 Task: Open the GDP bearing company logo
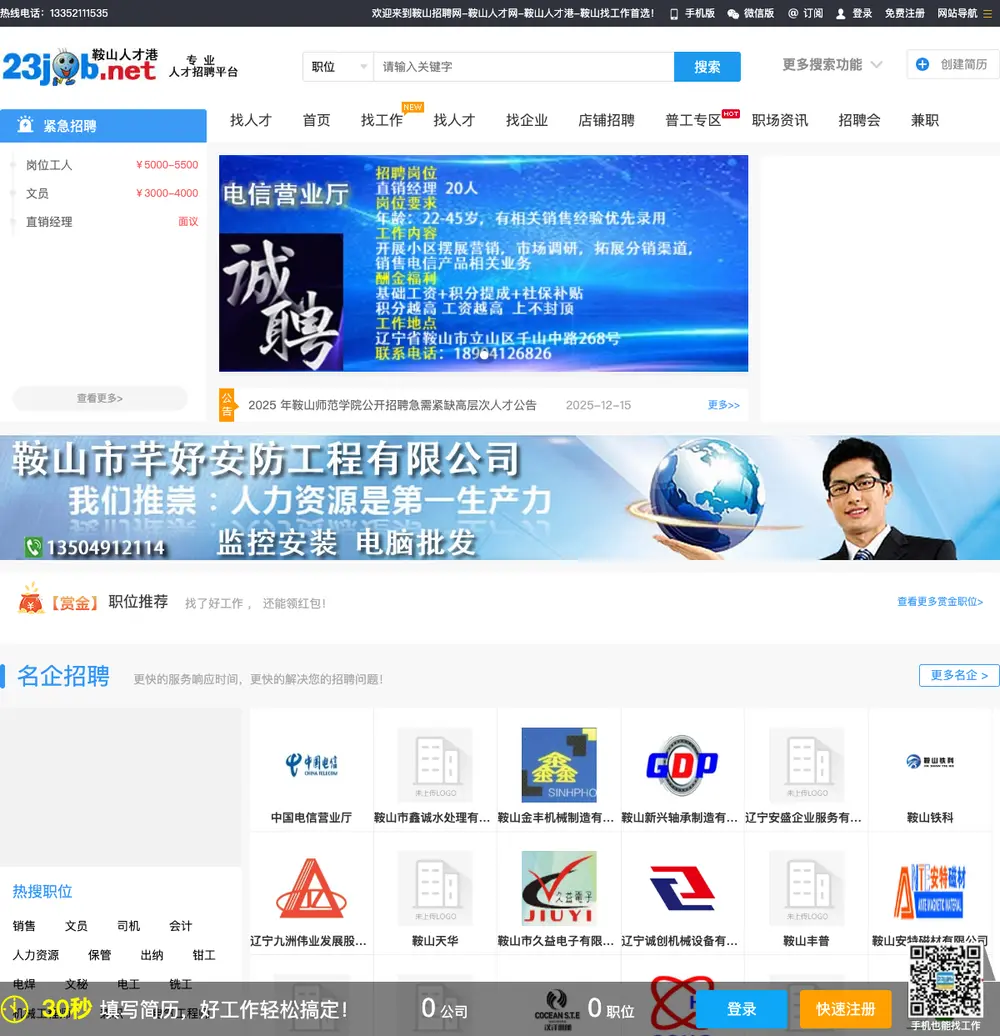(x=682, y=764)
